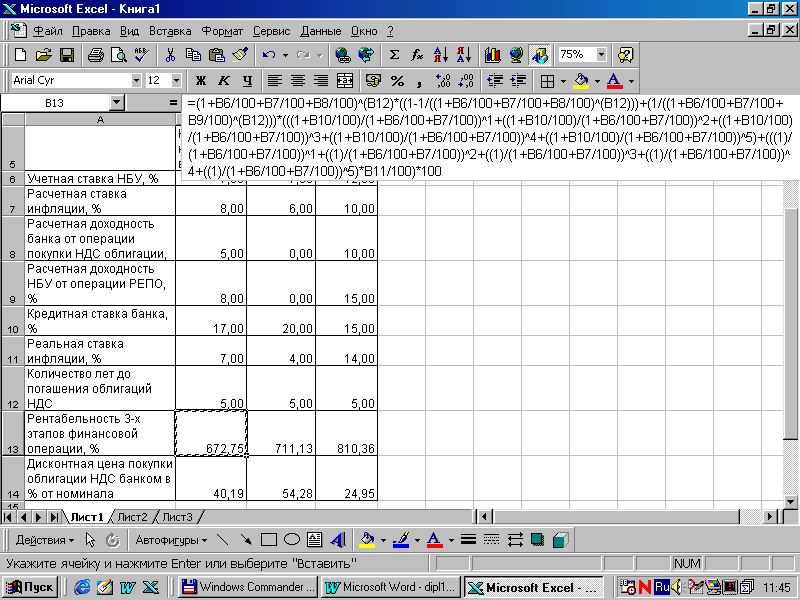
Task: Click the New workbook icon
Action: coord(20,55)
